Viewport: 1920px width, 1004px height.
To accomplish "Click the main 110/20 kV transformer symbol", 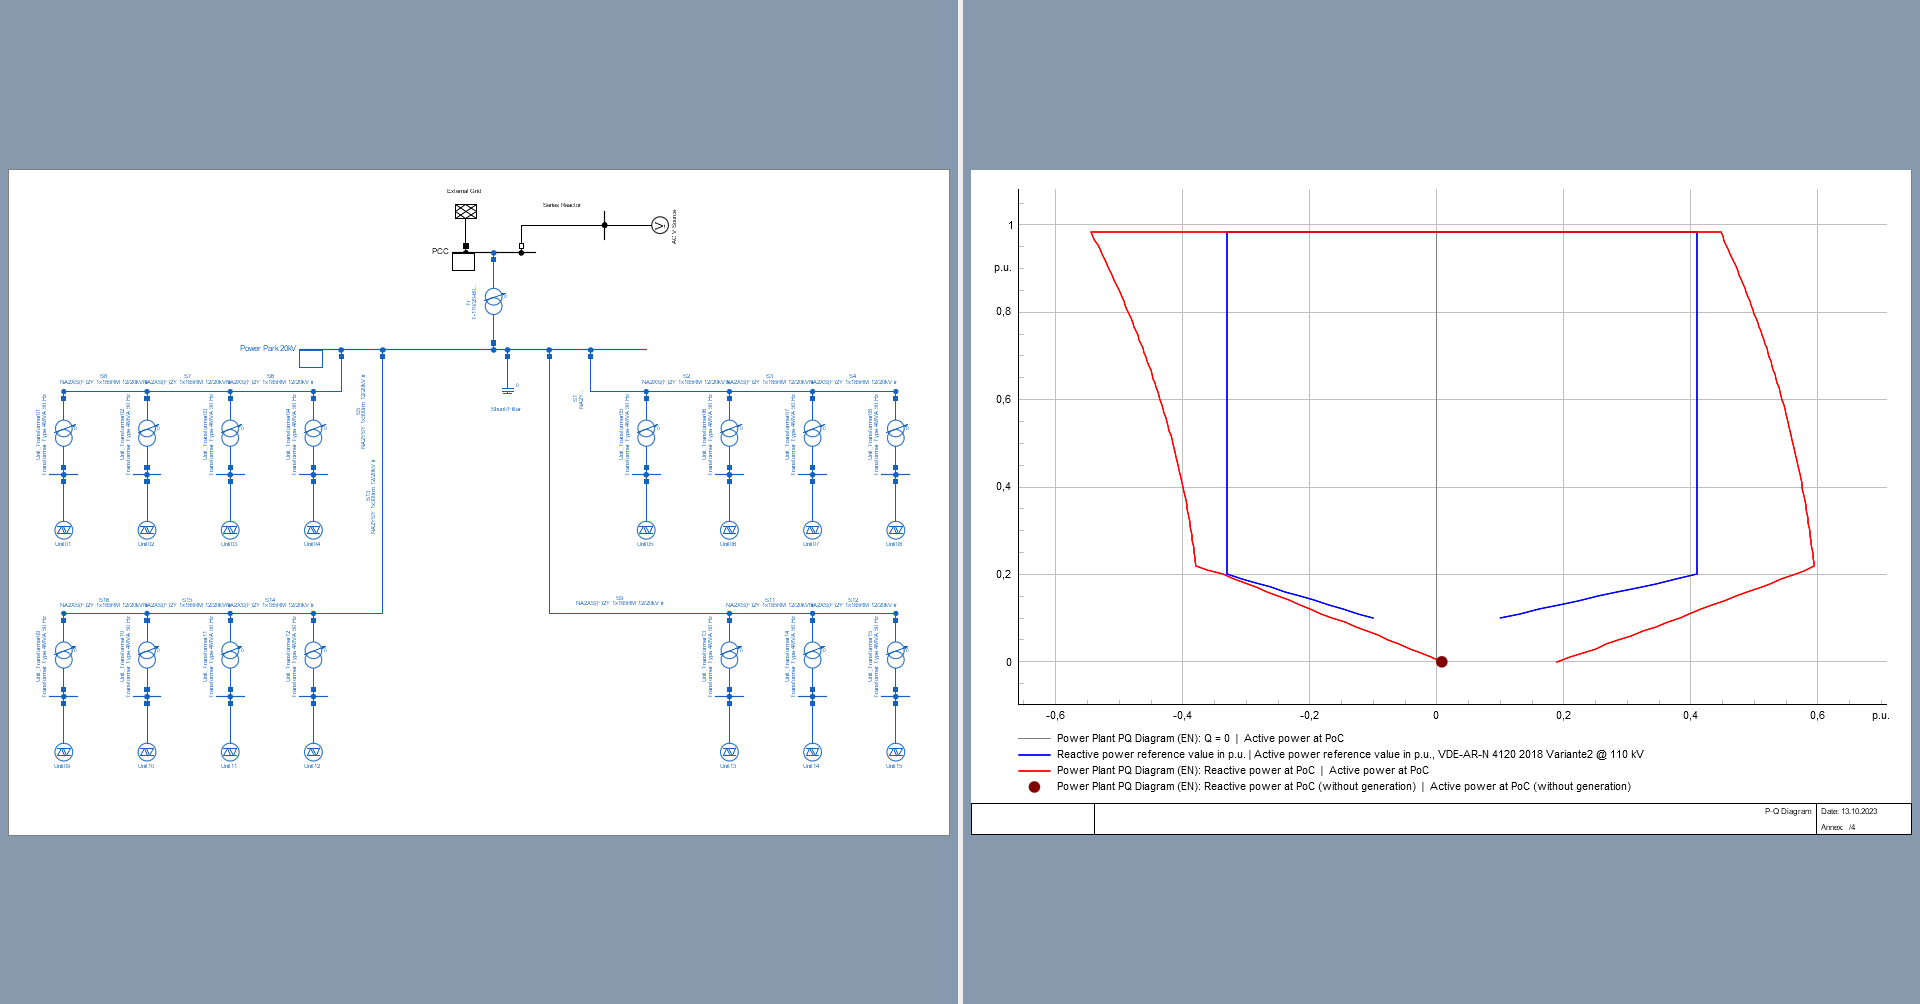I will [494, 301].
